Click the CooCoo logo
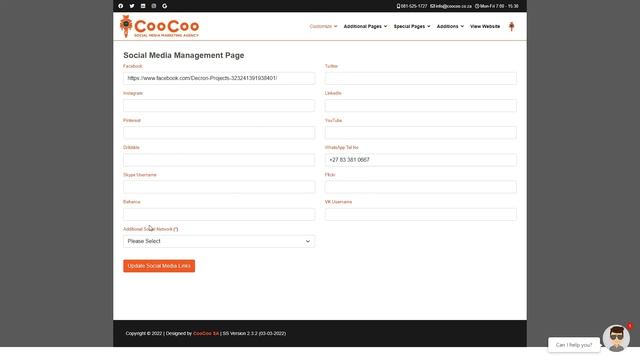 pyautogui.click(x=160, y=27)
